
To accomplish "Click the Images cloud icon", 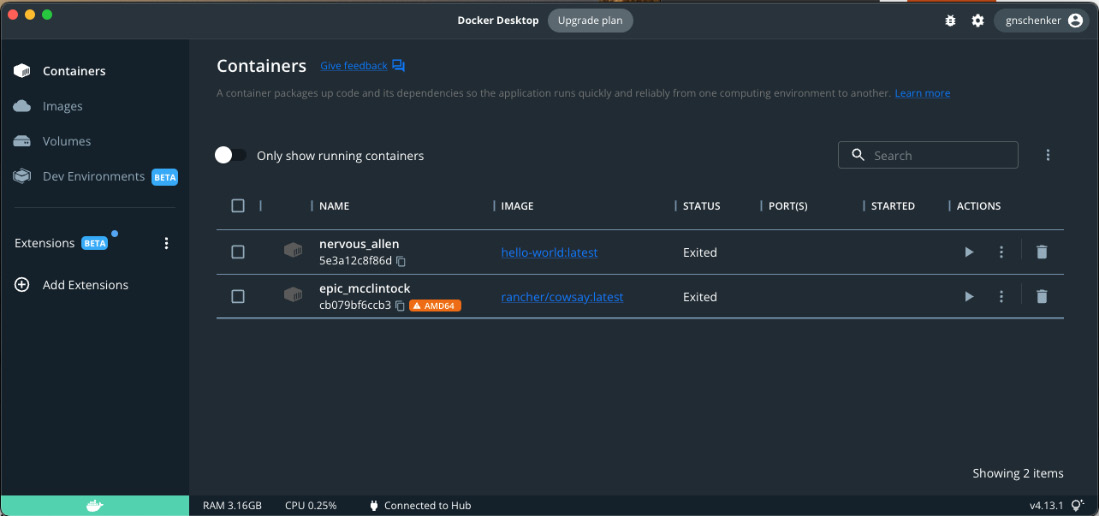I will [x=22, y=106].
